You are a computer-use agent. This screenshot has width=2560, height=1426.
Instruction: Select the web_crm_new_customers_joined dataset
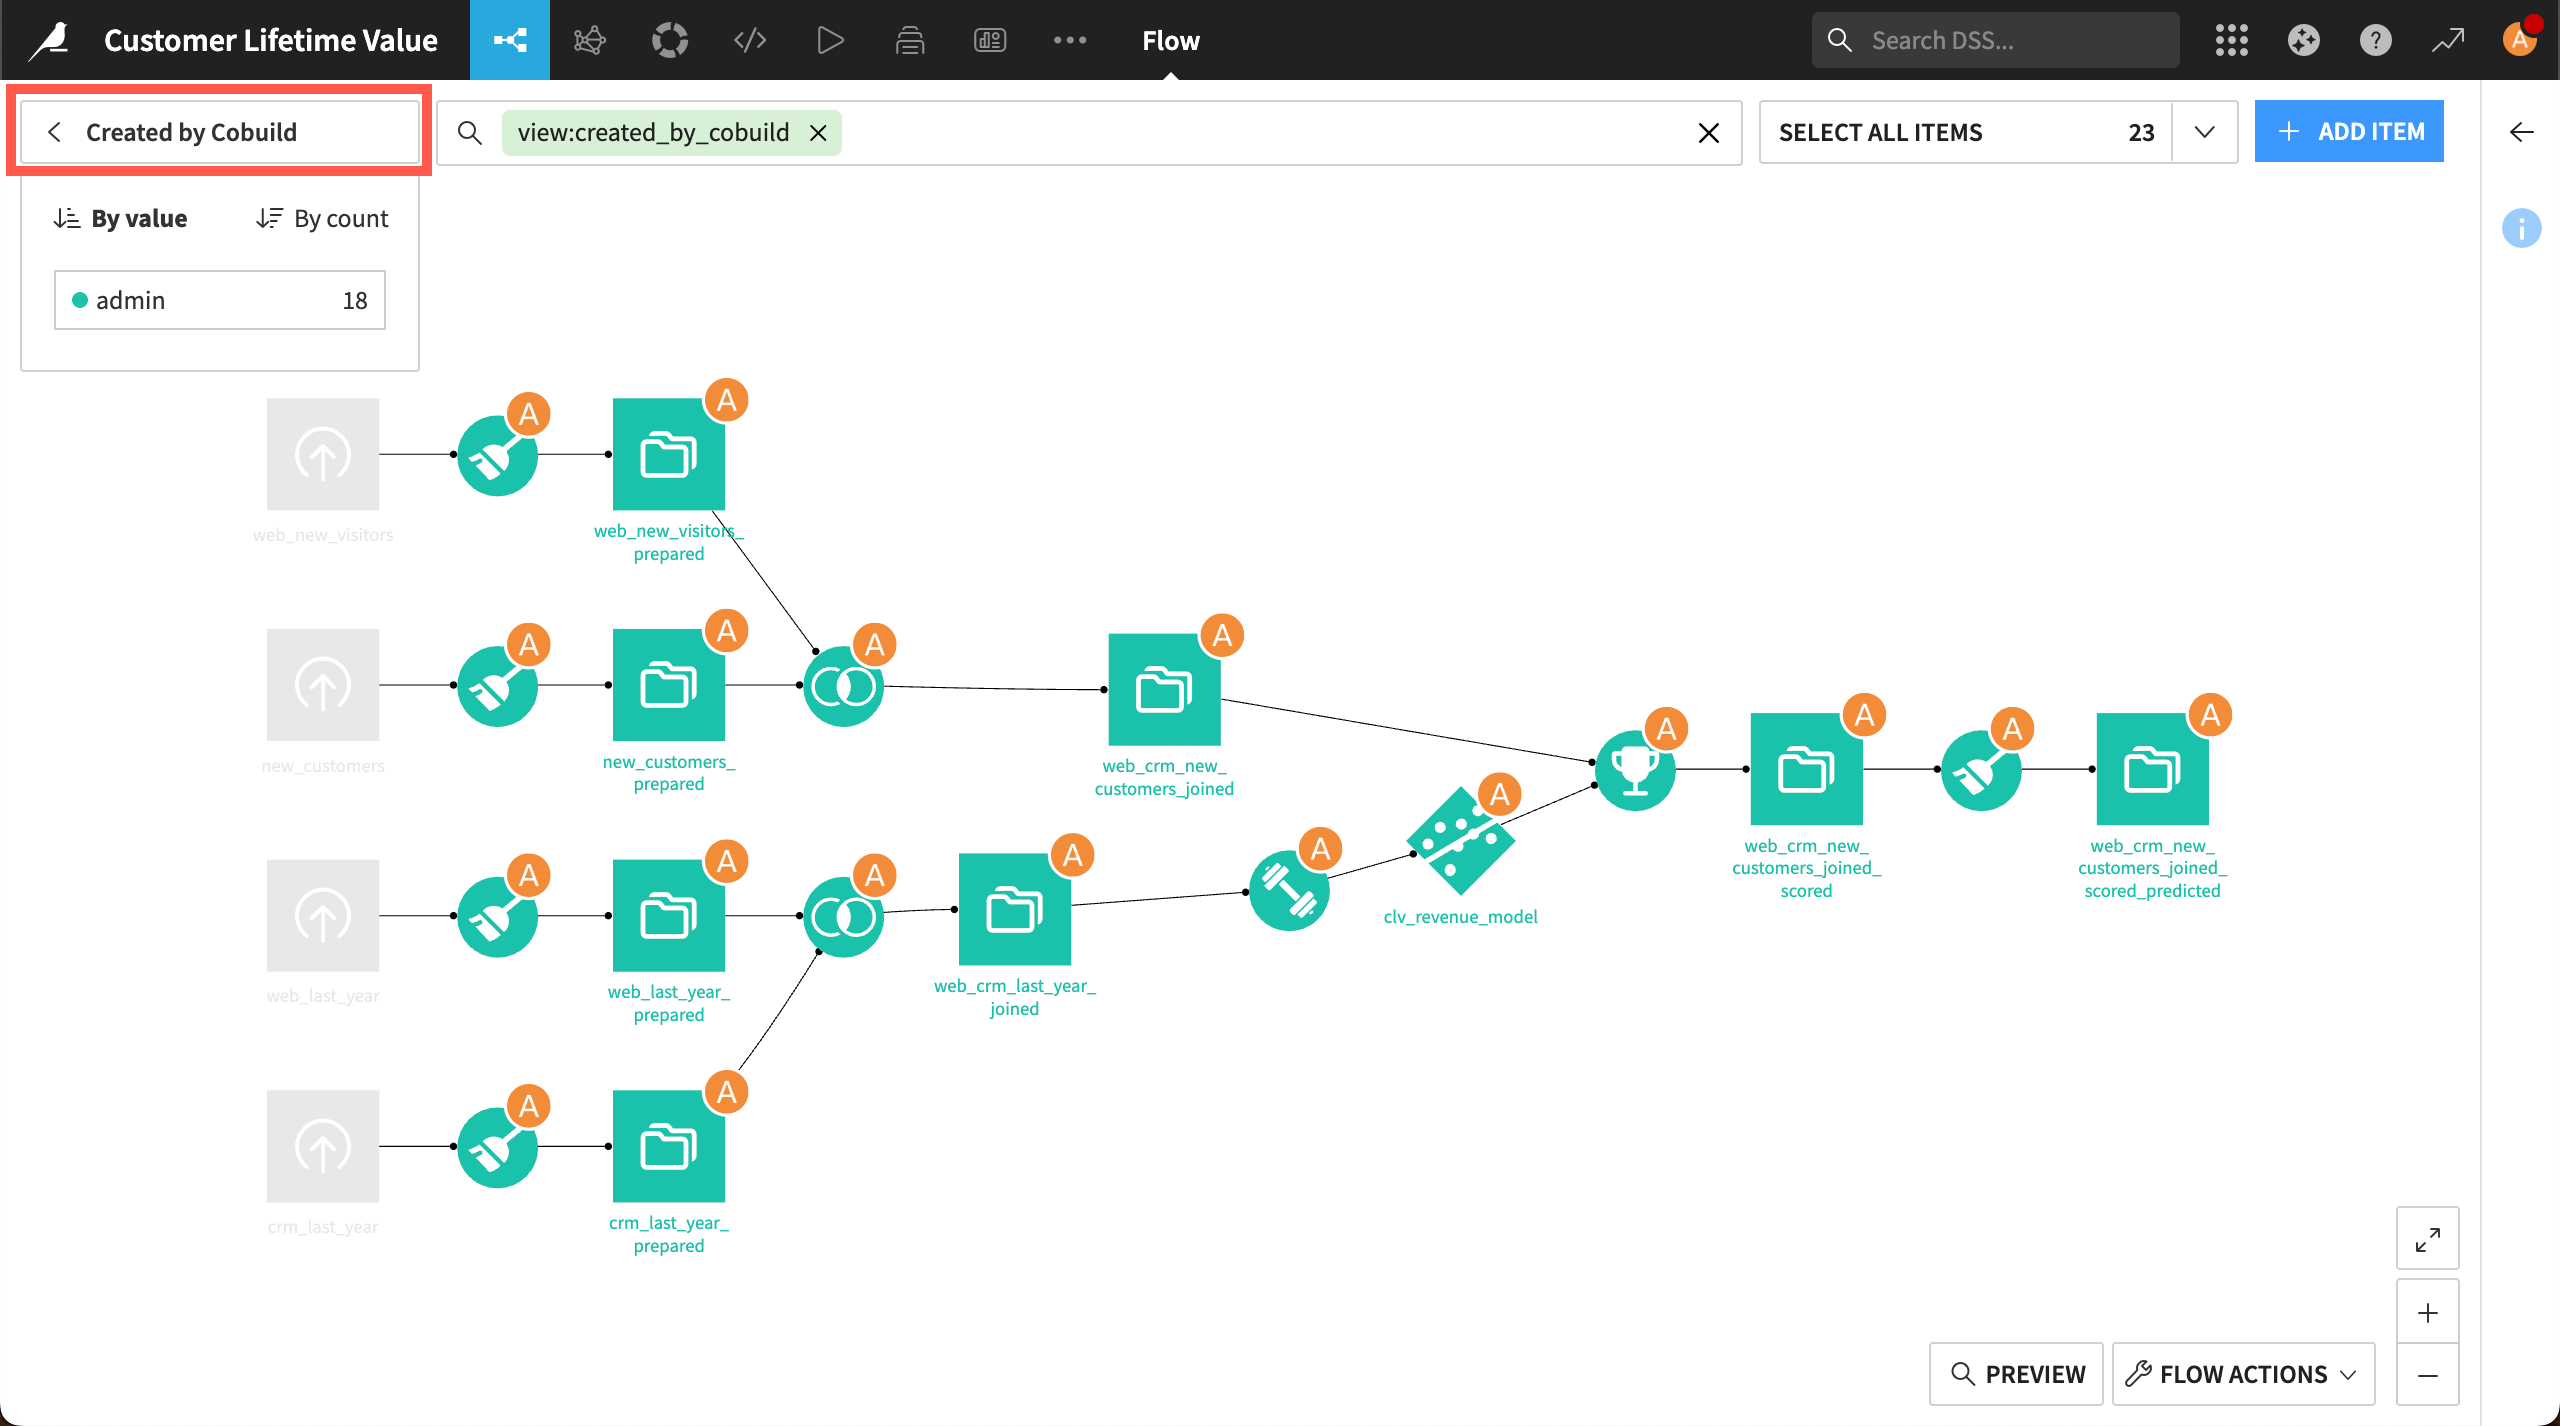click(x=1165, y=689)
